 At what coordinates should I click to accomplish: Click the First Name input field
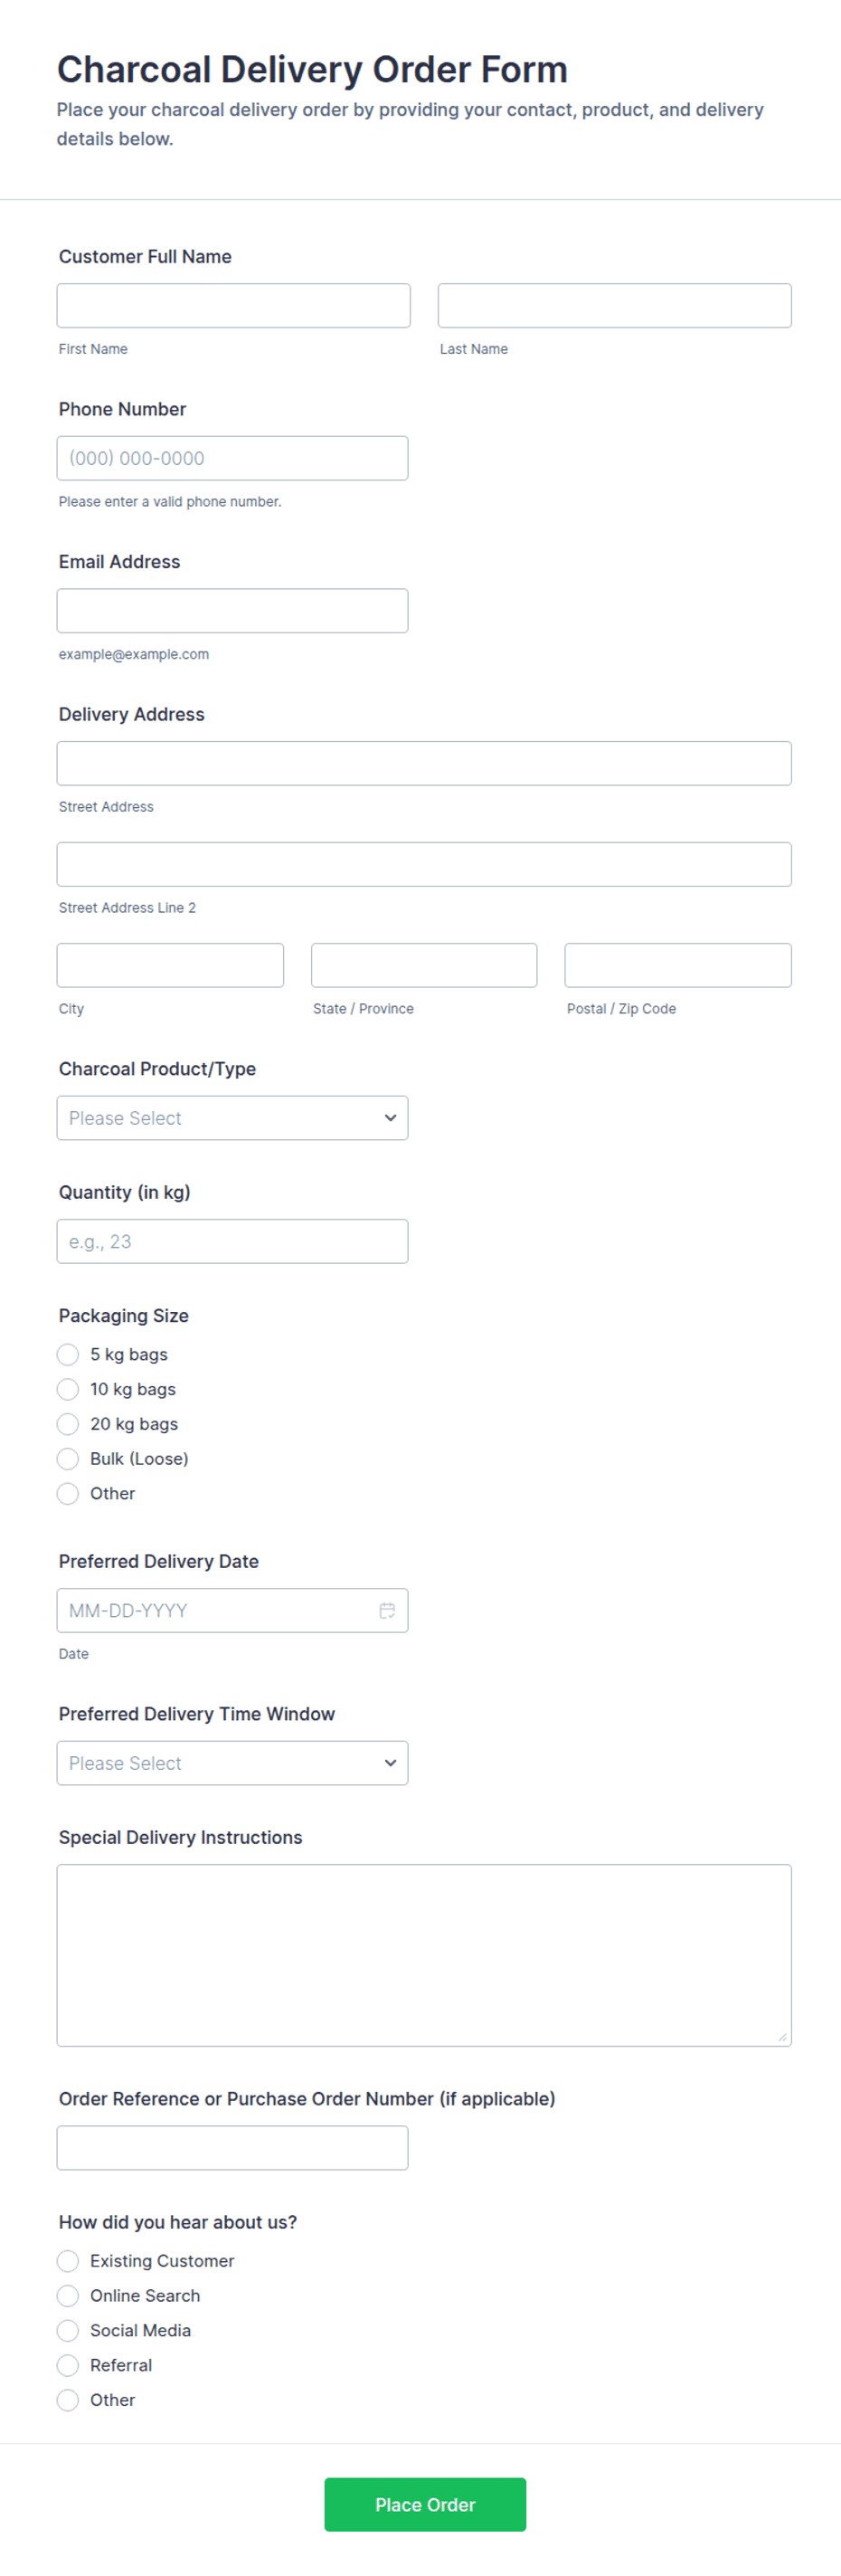[x=233, y=306]
